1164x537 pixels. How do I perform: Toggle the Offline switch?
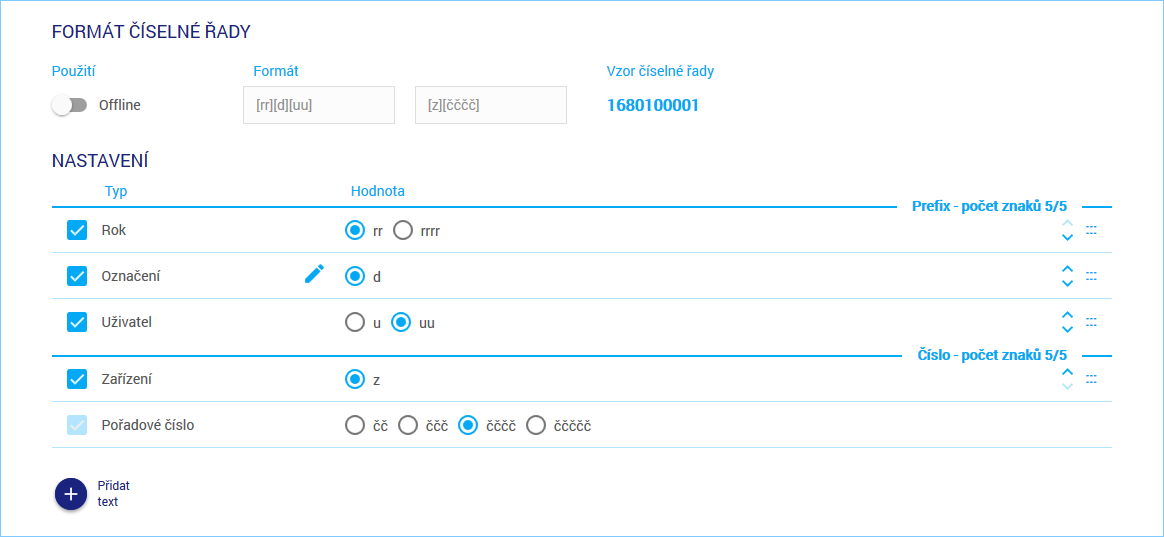tap(70, 105)
